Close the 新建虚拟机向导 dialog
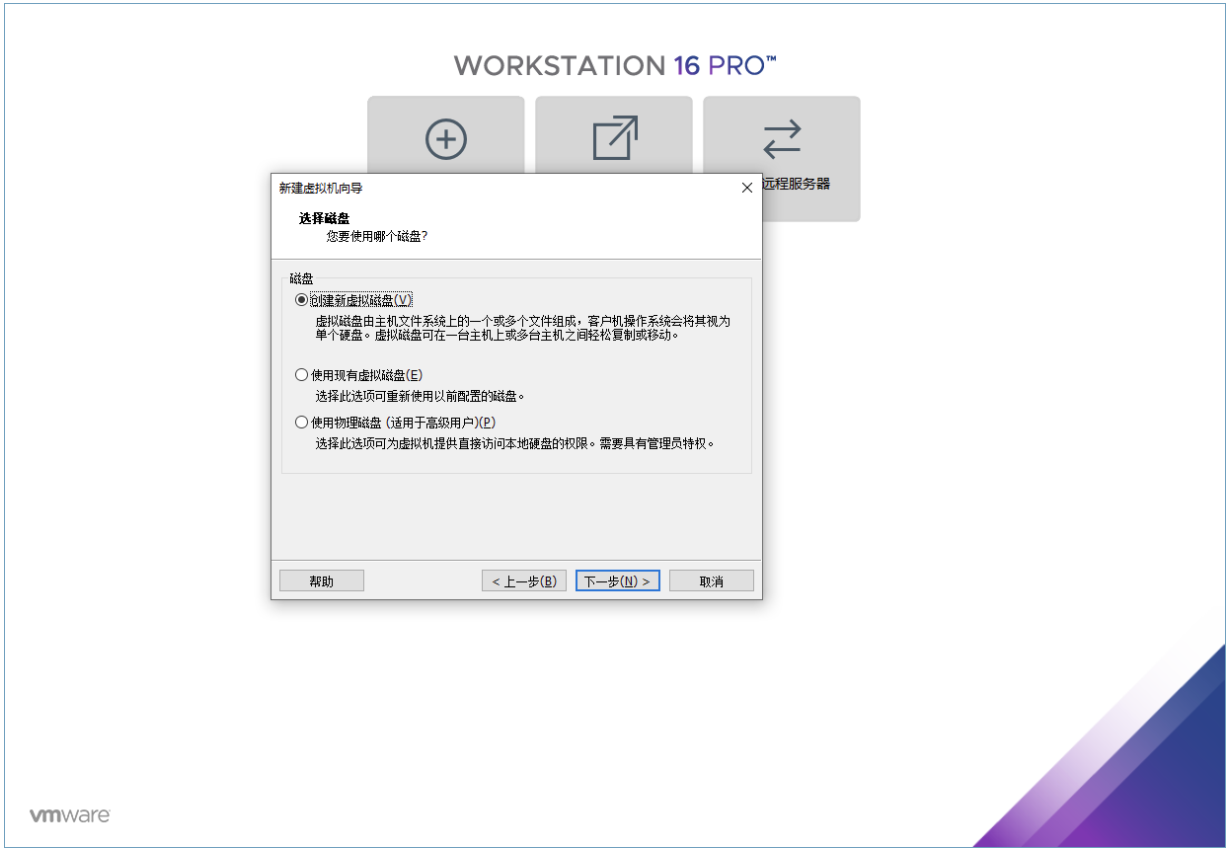 [746, 188]
